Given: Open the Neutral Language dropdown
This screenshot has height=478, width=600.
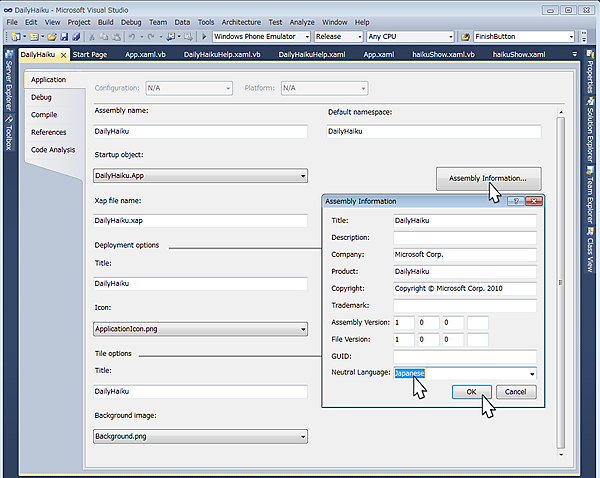Looking at the screenshot, I should click(531, 374).
